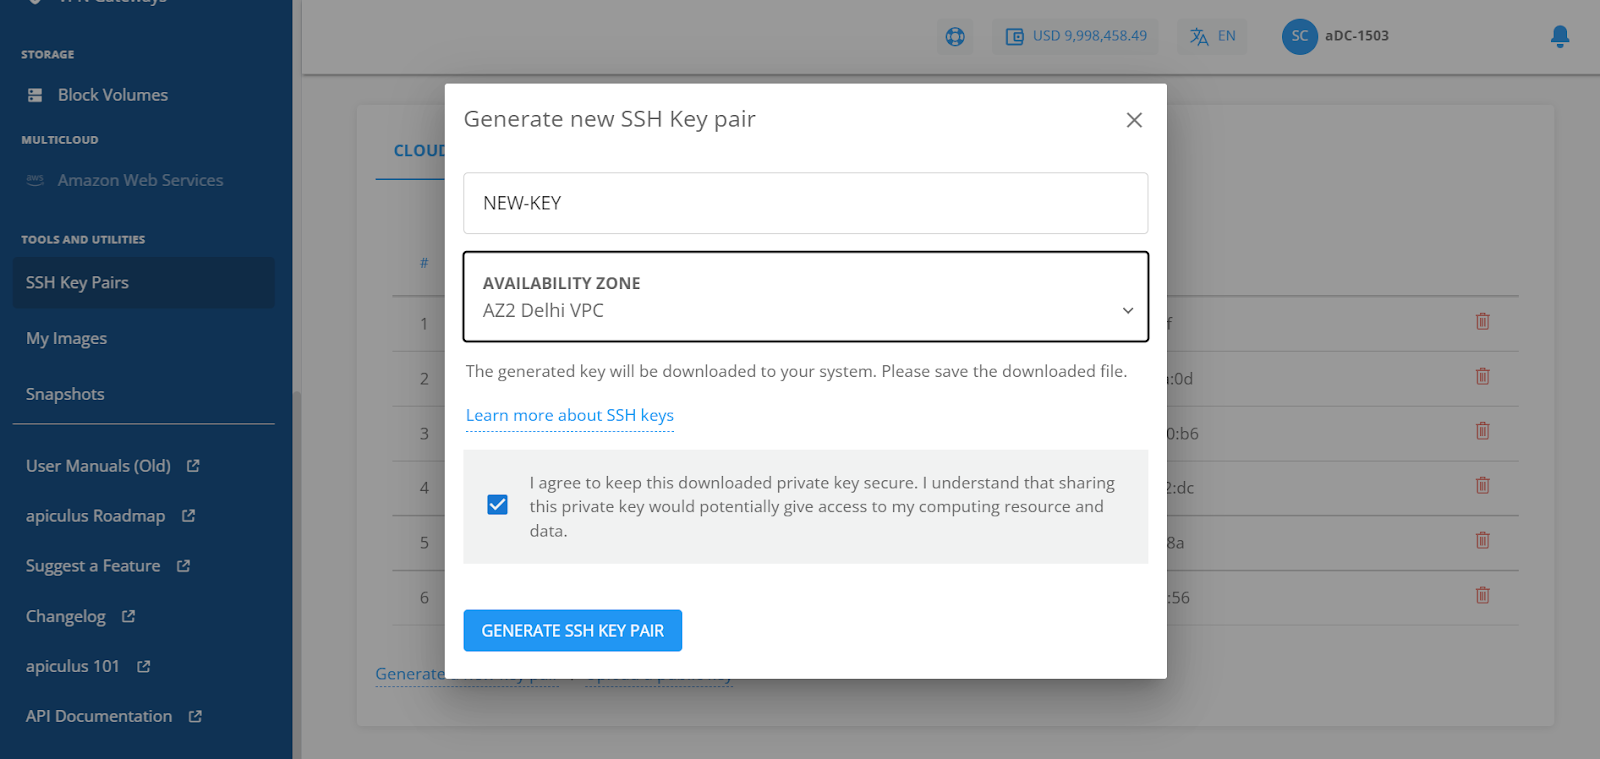Screen dimensions: 1600x759
Task: Uncheck the private key security agreement
Action: point(496,504)
